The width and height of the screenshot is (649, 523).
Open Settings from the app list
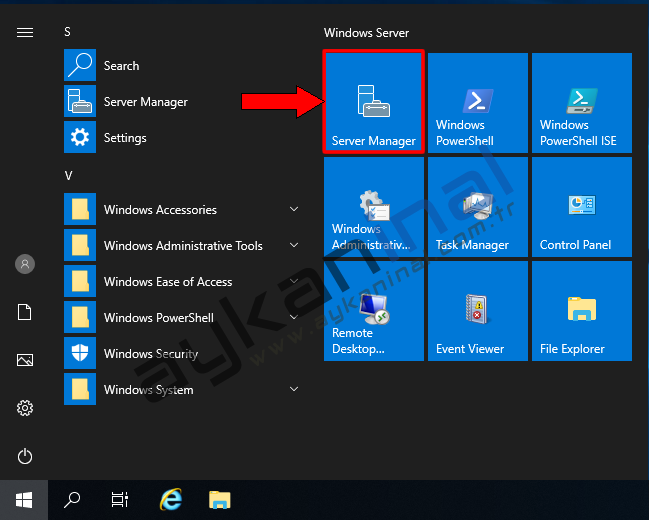[x=125, y=138]
